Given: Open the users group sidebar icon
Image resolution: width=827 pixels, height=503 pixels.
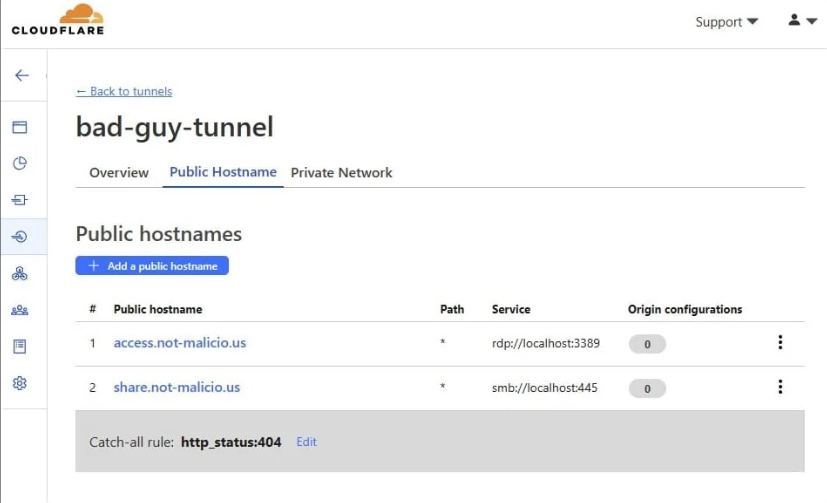Looking at the screenshot, I should pyautogui.click(x=20, y=310).
